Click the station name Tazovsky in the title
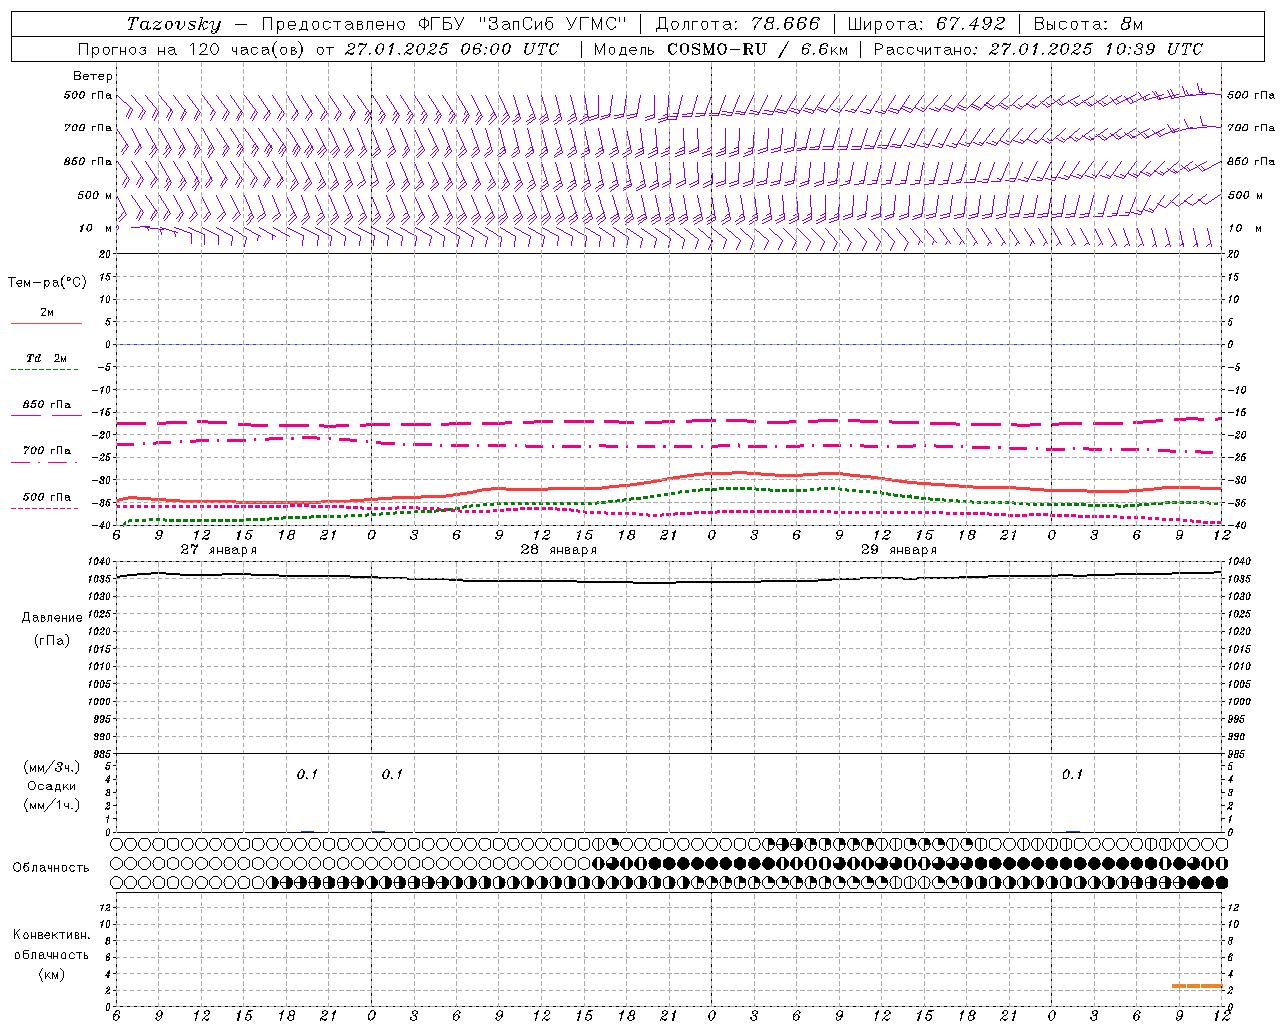 (174, 24)
